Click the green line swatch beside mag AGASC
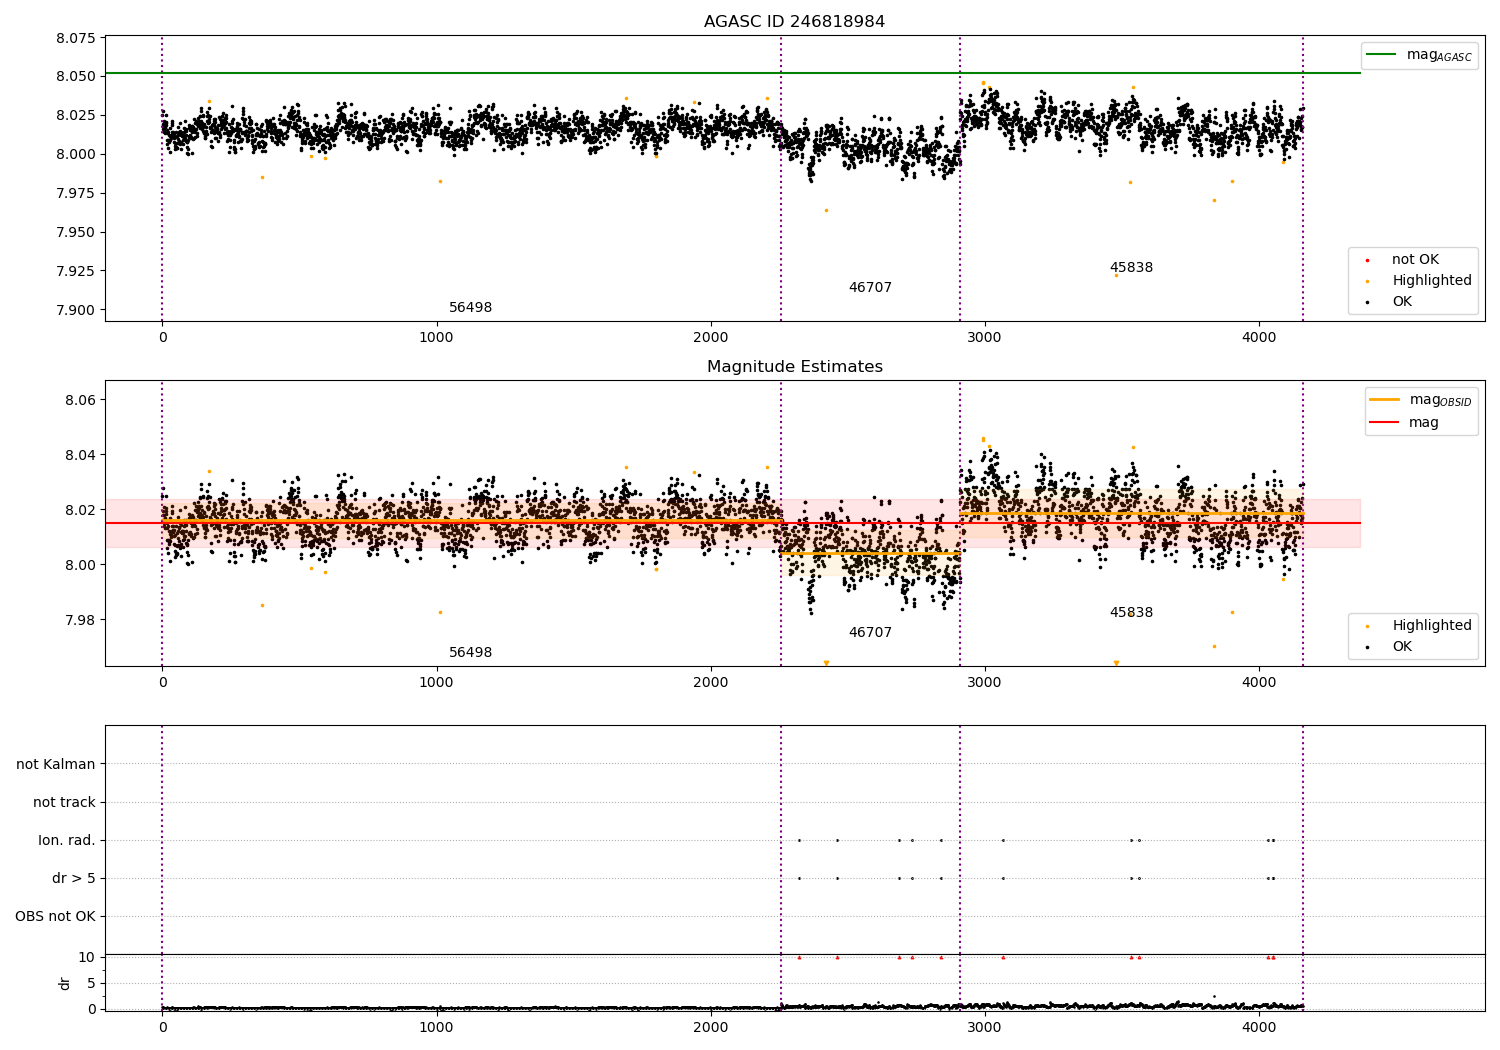The image size is (1500, 1050). tap(1381, 55)
